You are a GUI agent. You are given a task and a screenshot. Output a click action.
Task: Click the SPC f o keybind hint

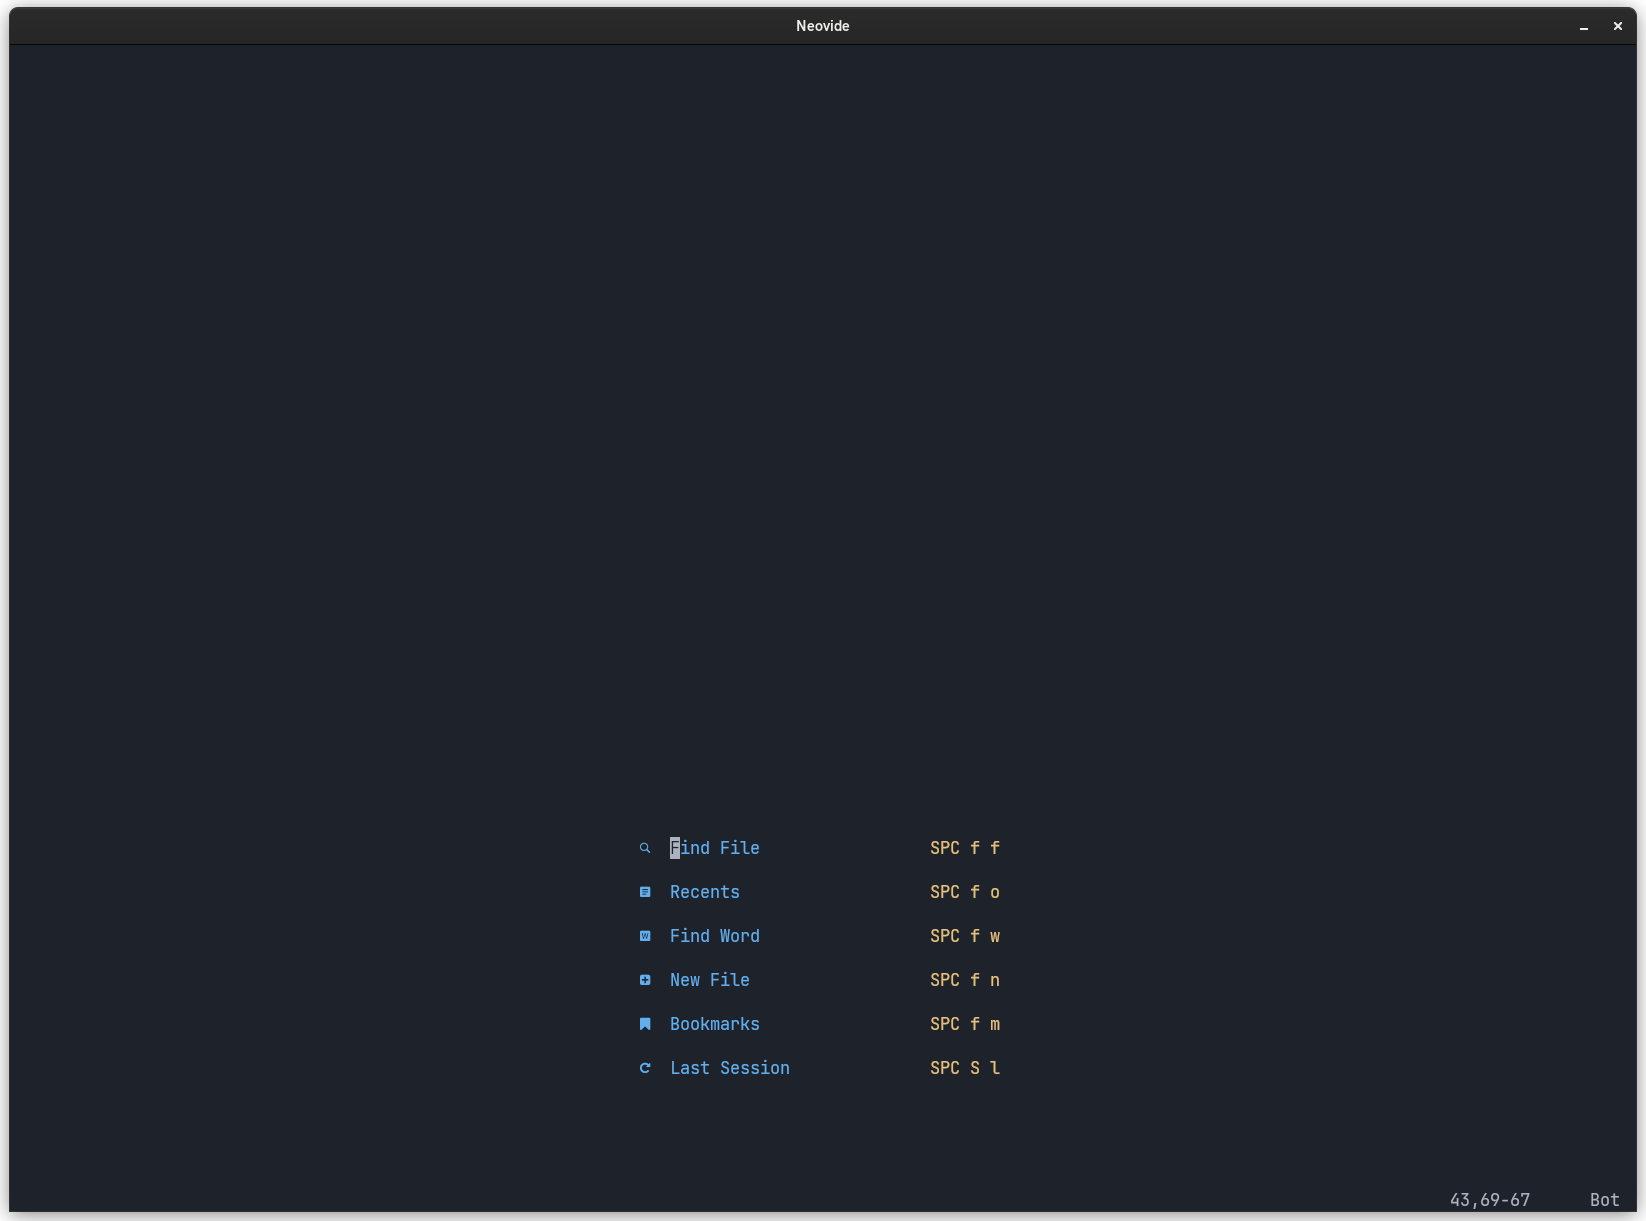coord(964,892)
